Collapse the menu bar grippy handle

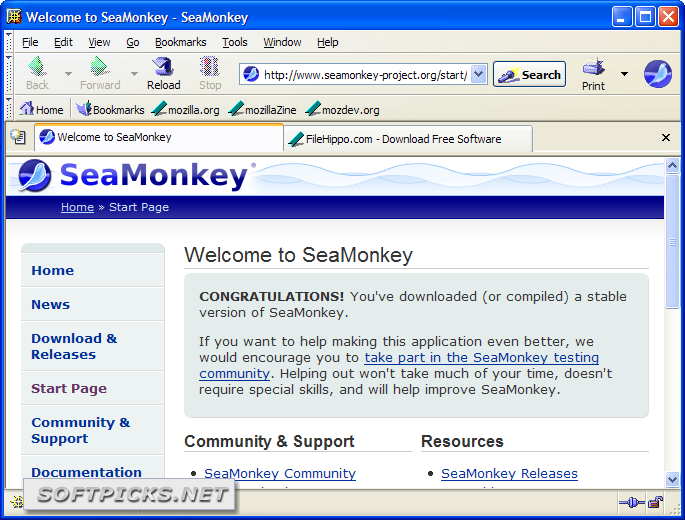pos(9,42)
